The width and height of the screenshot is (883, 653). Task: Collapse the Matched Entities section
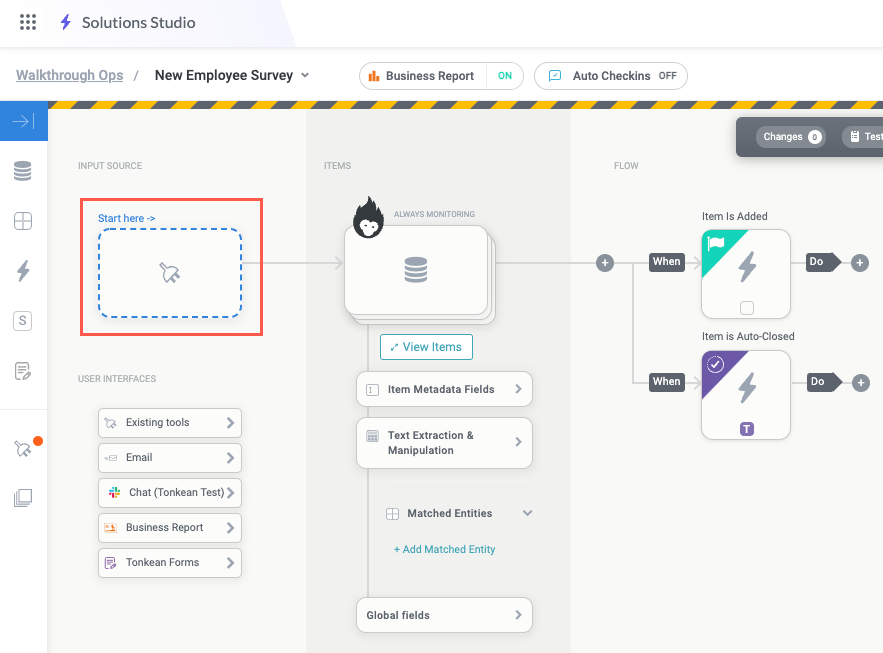pos(527,513)
